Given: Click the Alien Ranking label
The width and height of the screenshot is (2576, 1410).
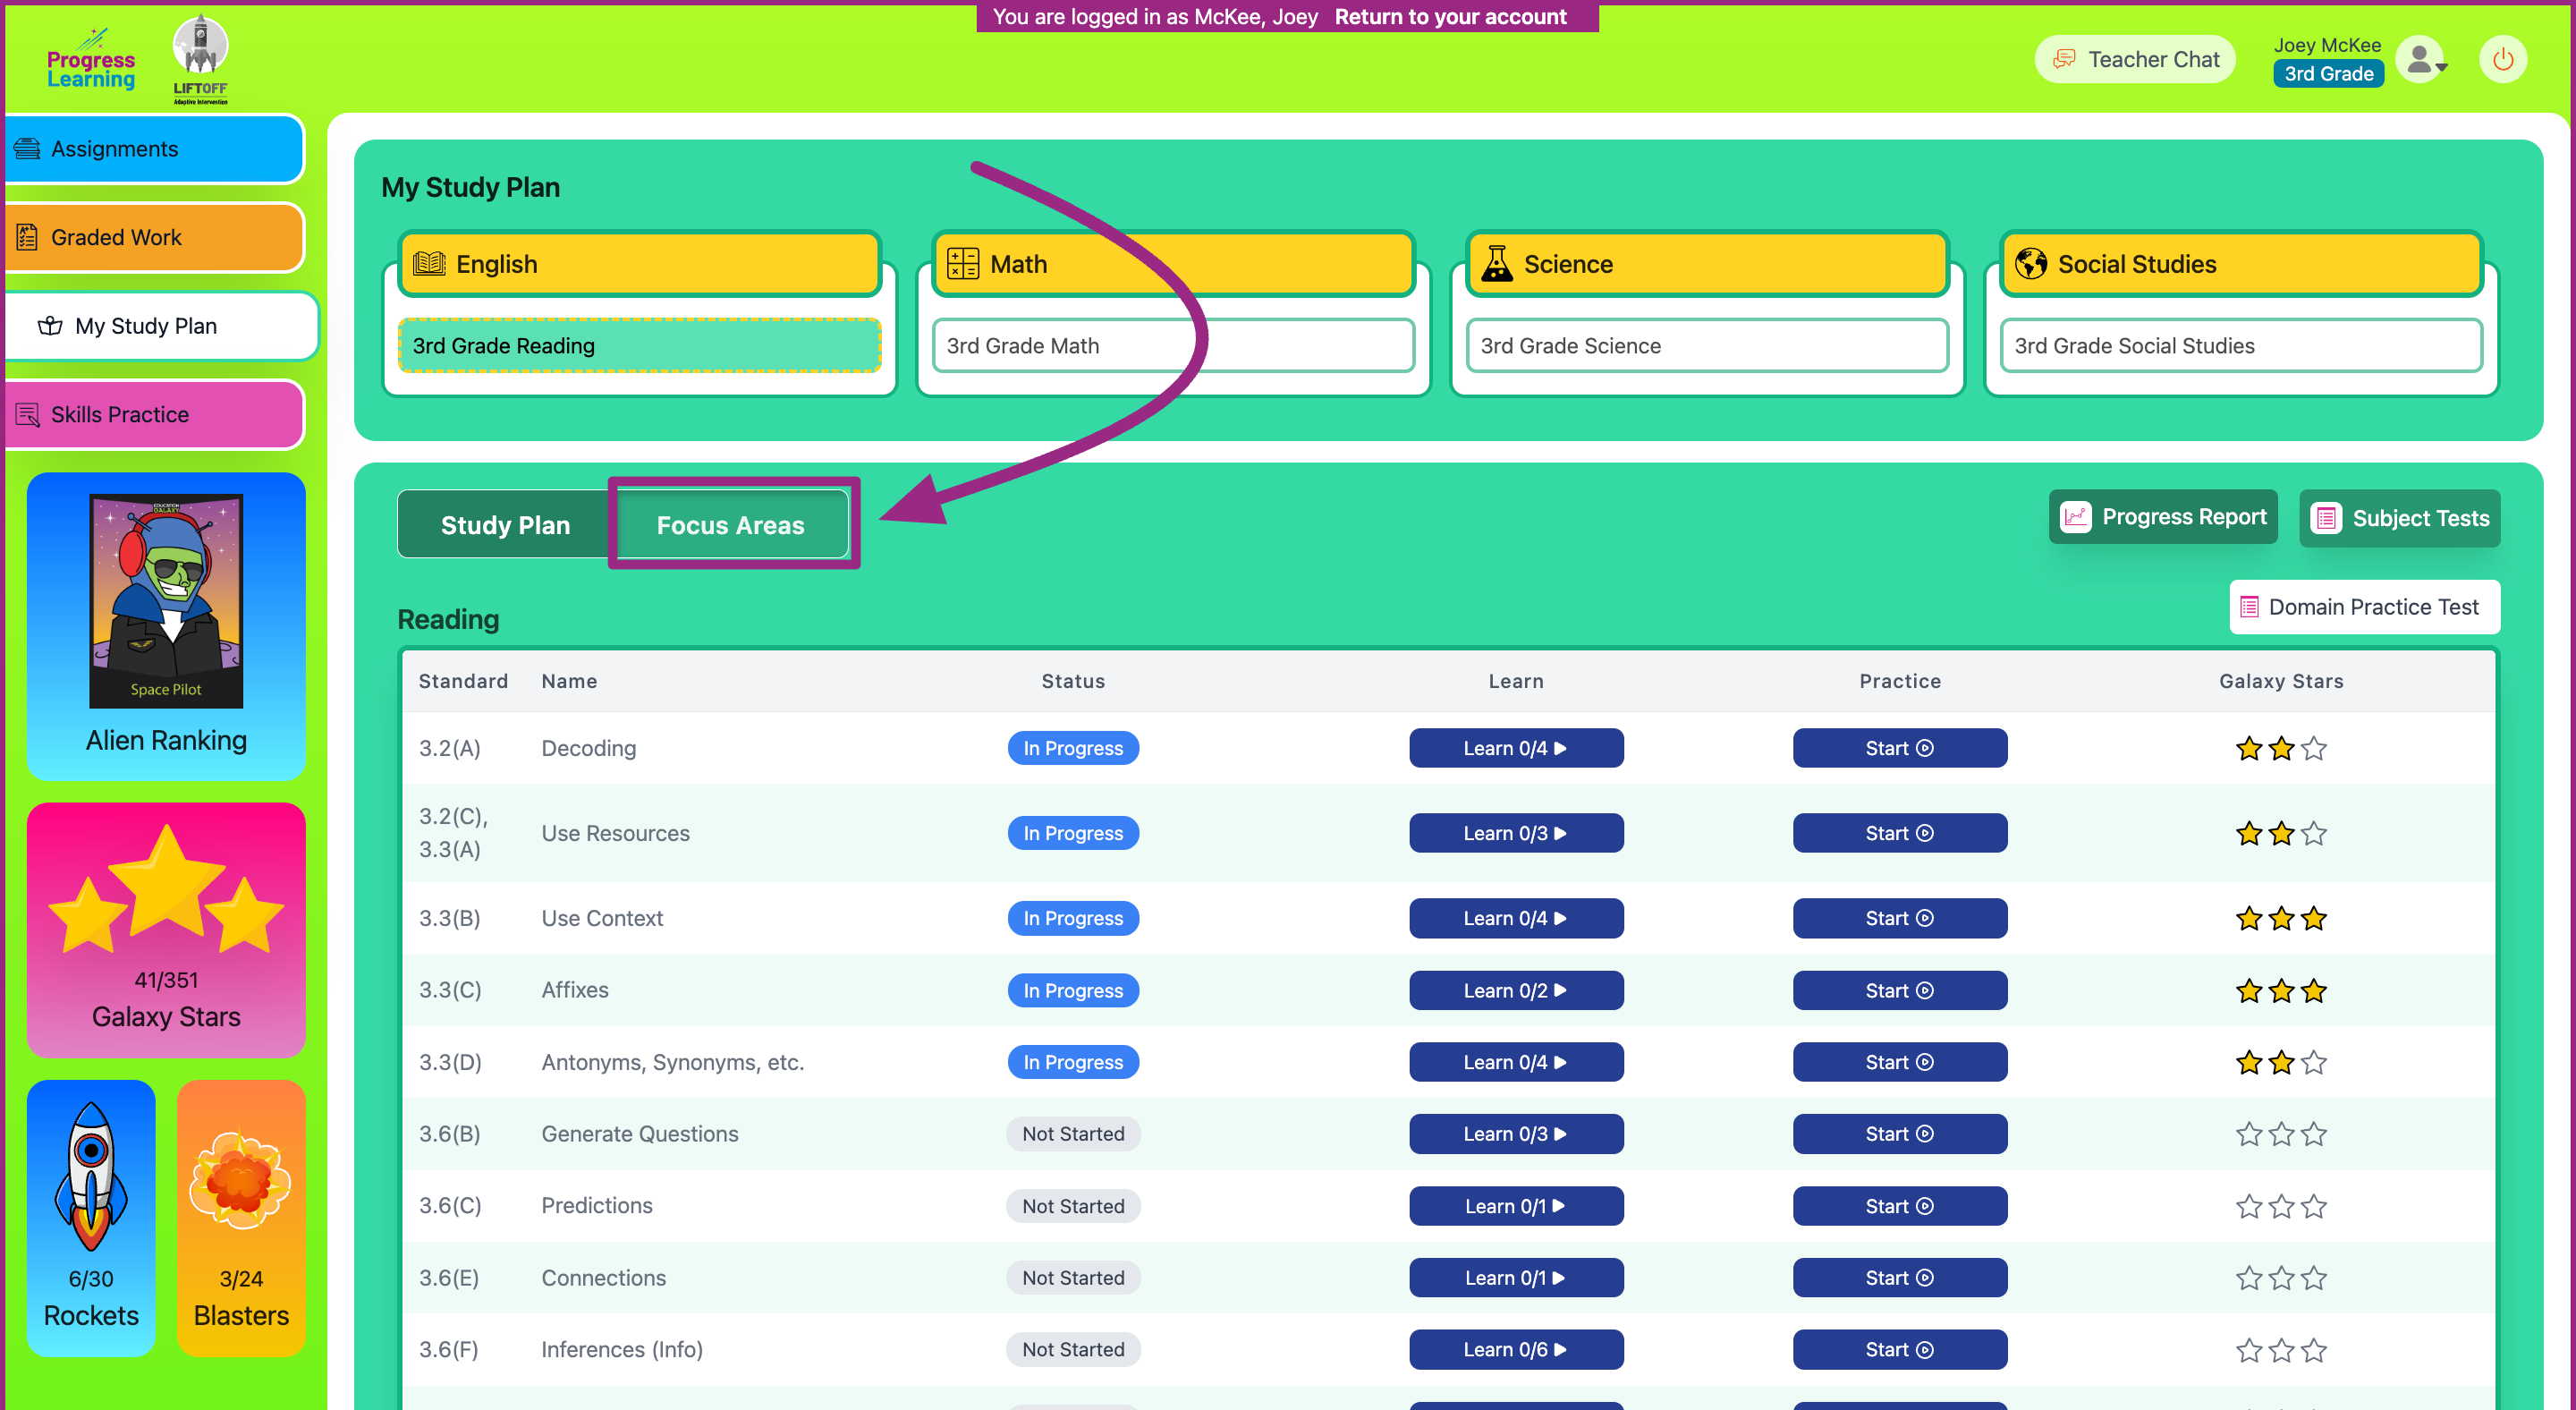Looking at the screenshot, I should pos(166,740).
